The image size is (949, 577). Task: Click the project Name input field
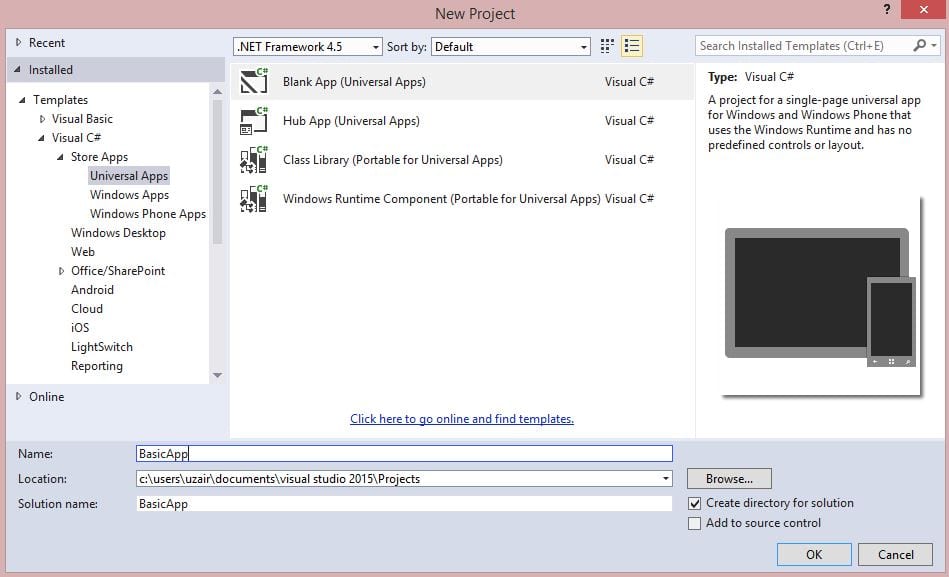point(404,454)
